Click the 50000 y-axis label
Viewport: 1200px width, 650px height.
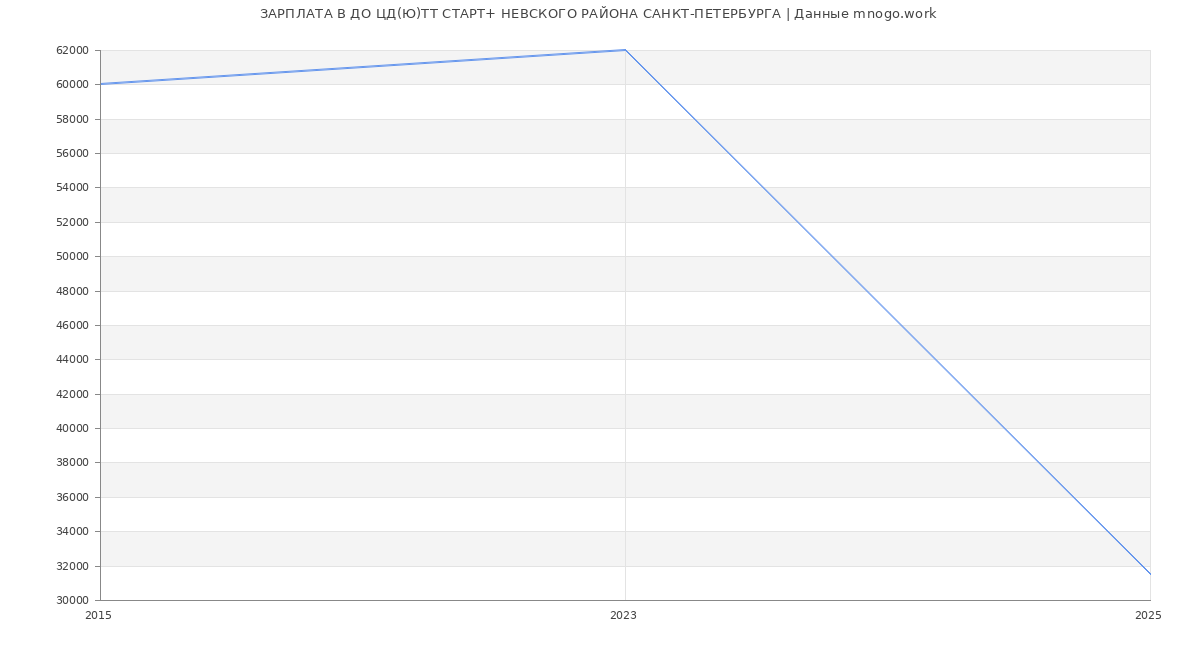tap(72, 256)
